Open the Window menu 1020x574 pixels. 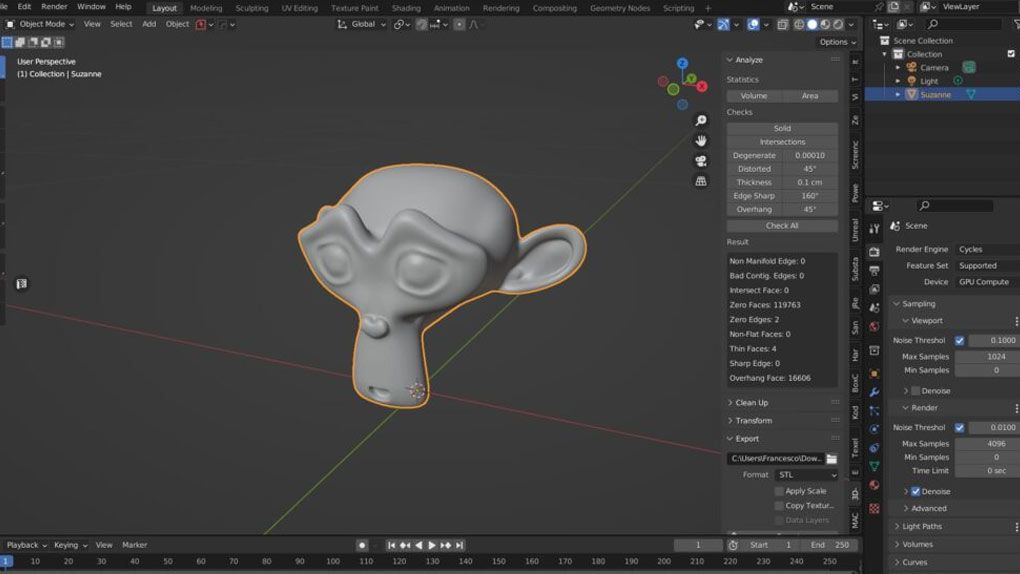(91, 7)
